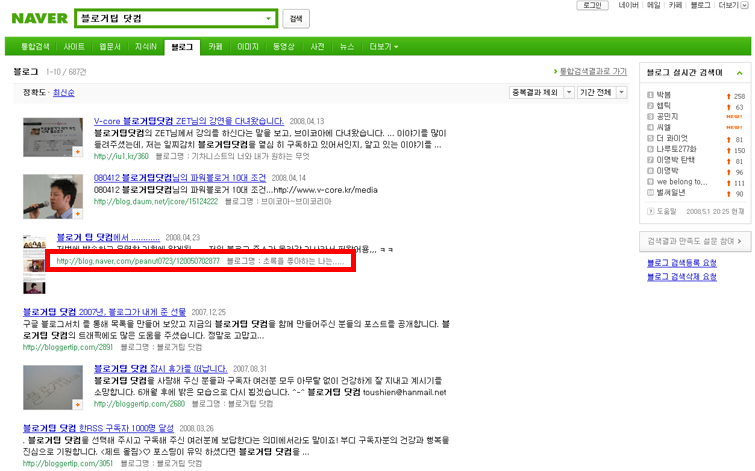Click the plus icon on the 휴가 thumbnail

point(77,405)
